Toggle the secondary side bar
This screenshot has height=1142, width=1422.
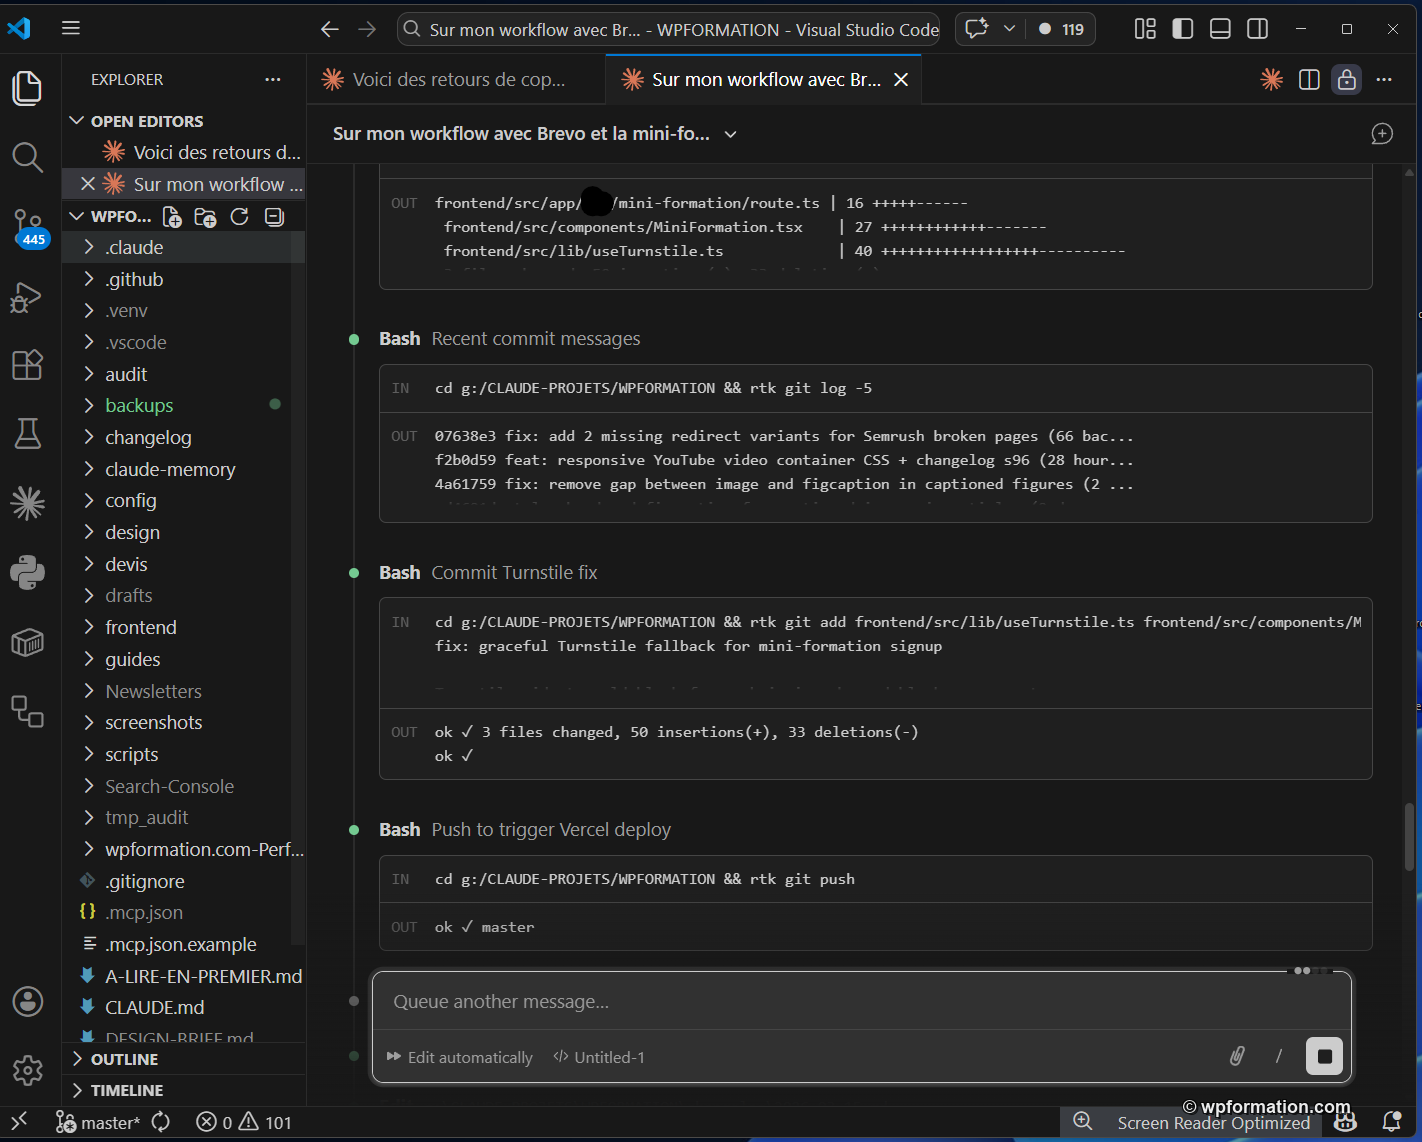1258,29
